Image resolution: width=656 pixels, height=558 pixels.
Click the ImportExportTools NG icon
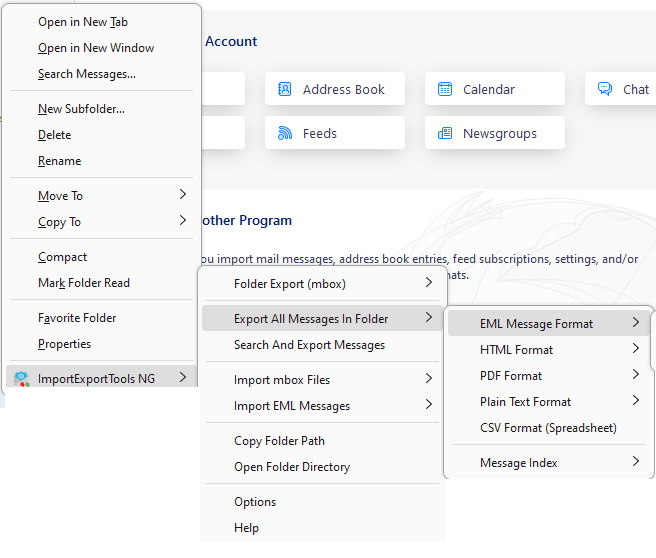(21, 378)
